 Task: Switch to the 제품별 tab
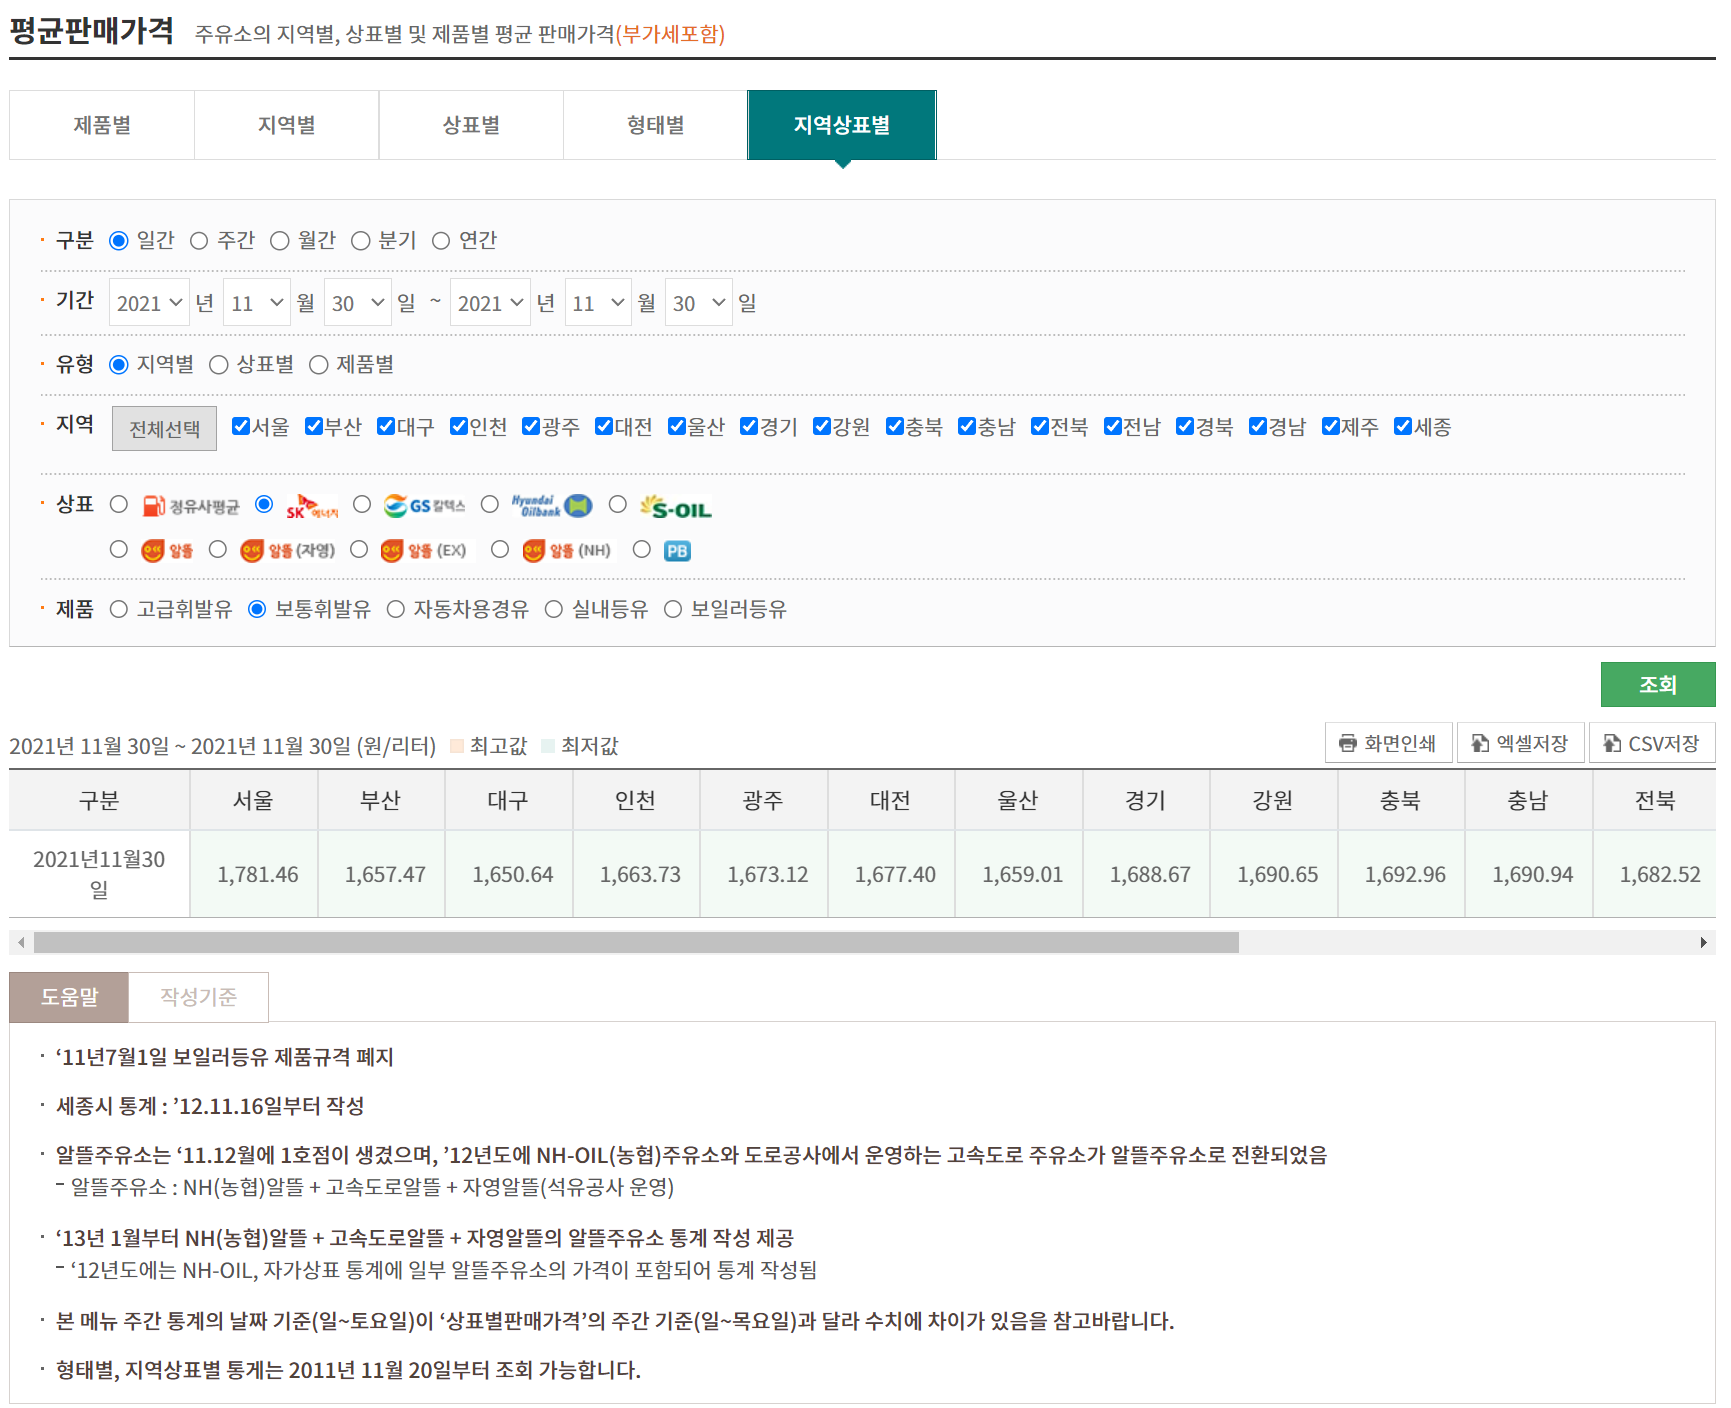tap(102, 125)
